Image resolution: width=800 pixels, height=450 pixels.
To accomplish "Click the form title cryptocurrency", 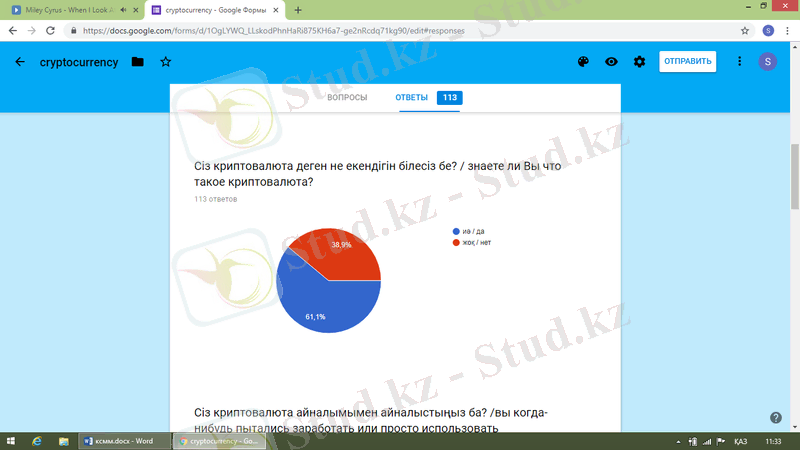I will [x=79, y=62].
